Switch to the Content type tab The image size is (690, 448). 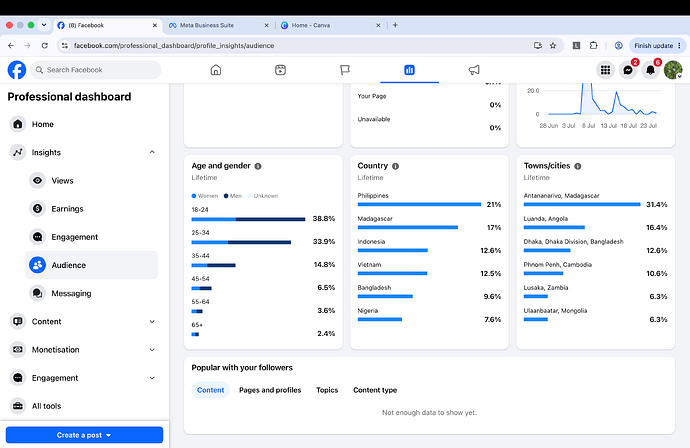[x=375, y=390]
